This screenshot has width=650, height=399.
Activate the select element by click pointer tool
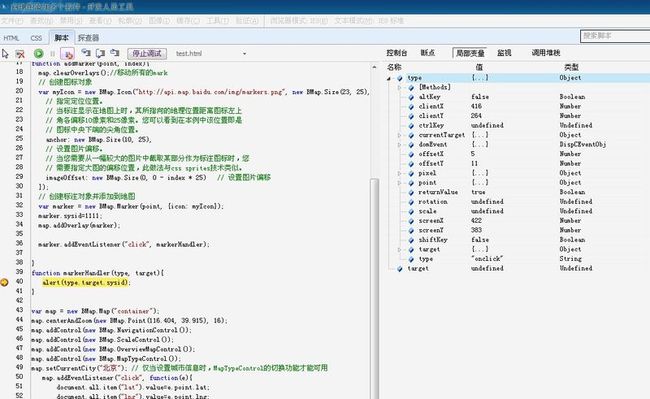tap(5, 53)
